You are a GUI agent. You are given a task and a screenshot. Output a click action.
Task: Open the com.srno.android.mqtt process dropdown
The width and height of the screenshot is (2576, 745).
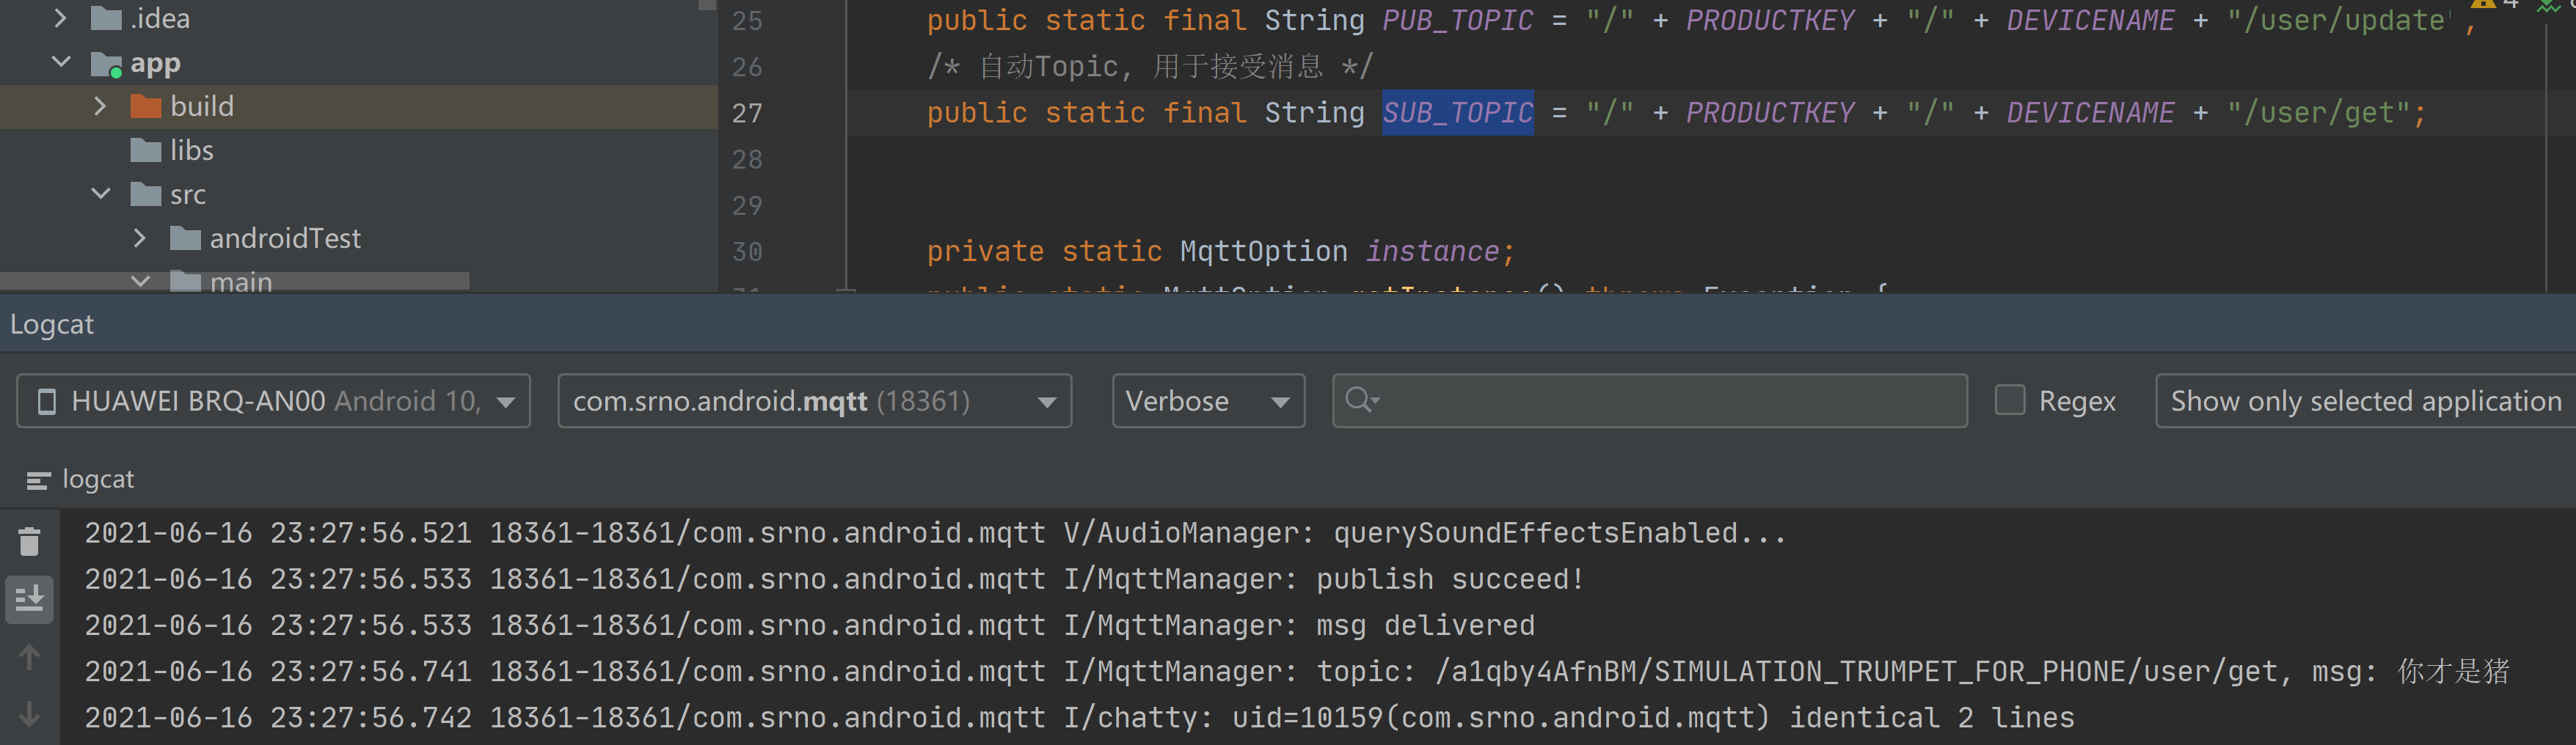814,401
